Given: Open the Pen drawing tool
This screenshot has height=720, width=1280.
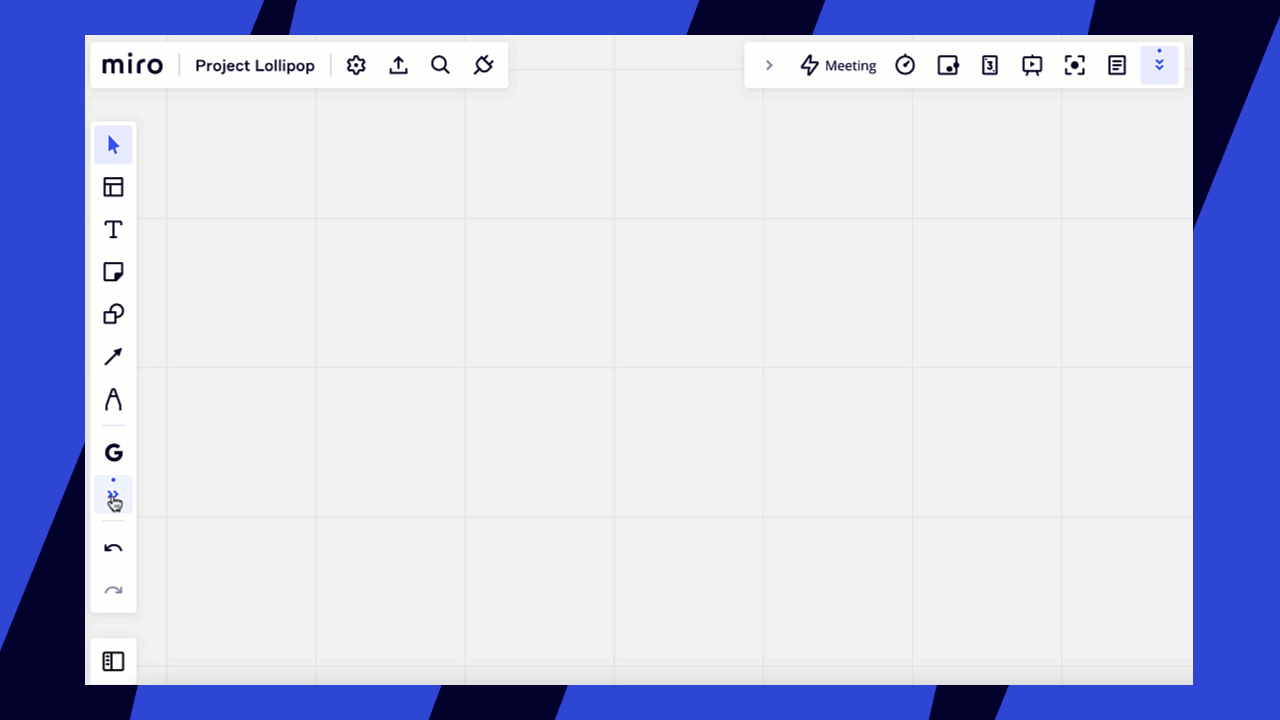Looking at the screenshot, I should [113, 399].
